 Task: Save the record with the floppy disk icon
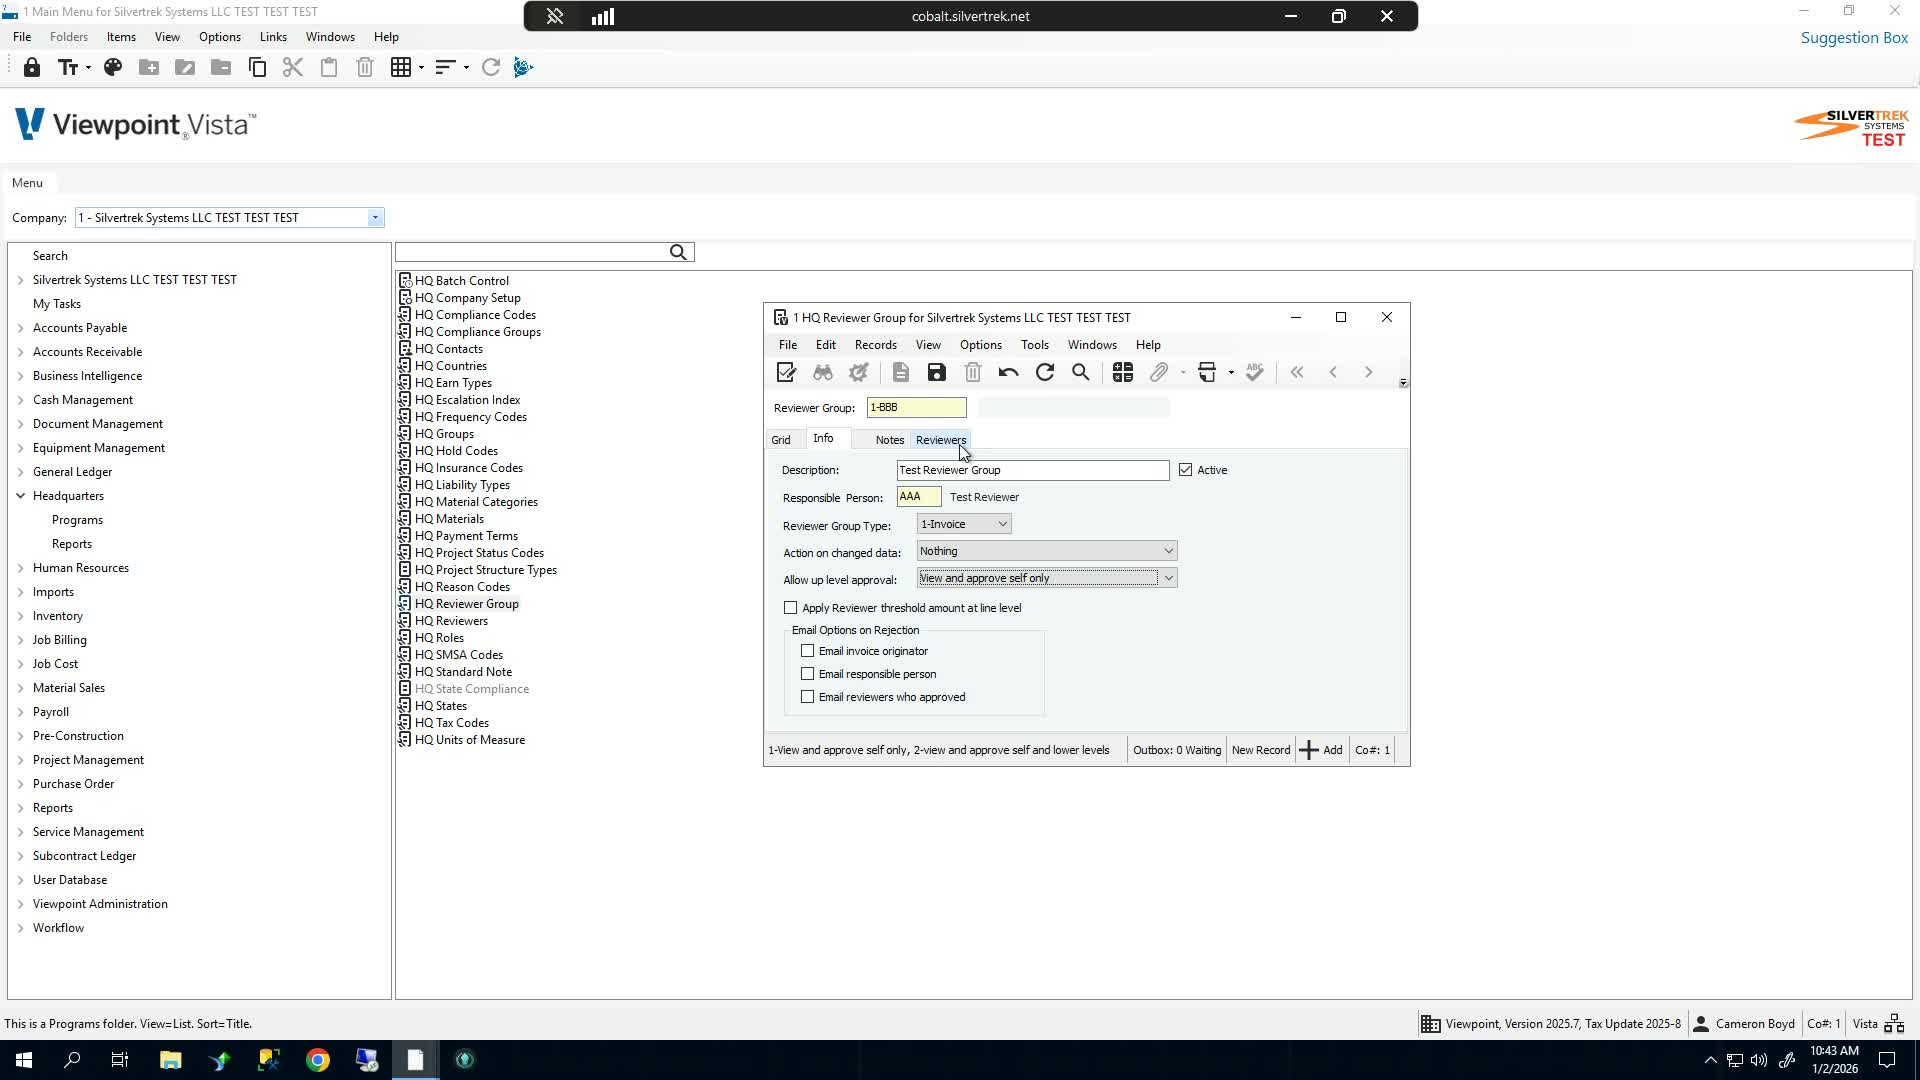[936, 373]
